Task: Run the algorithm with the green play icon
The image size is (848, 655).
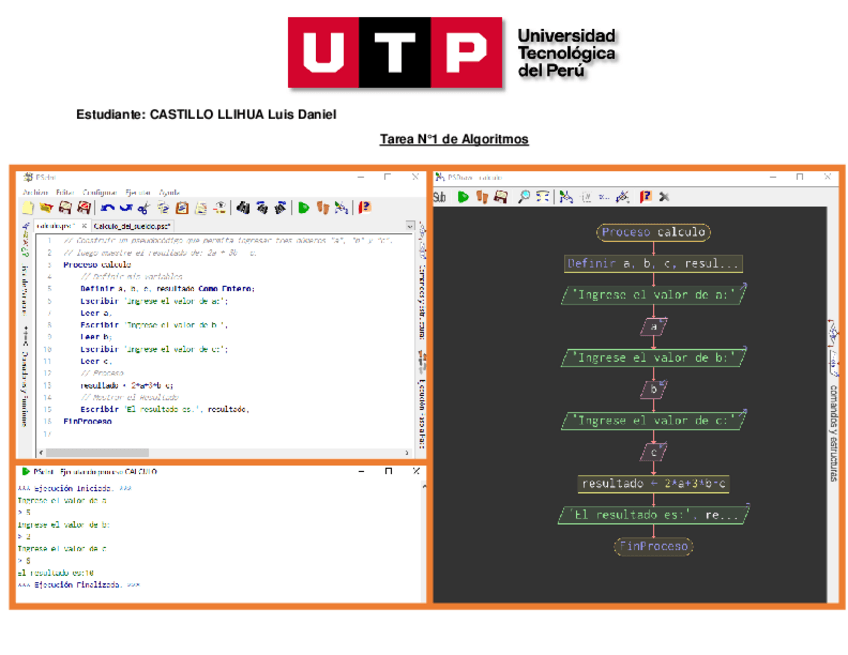Action: coord(304,208)
